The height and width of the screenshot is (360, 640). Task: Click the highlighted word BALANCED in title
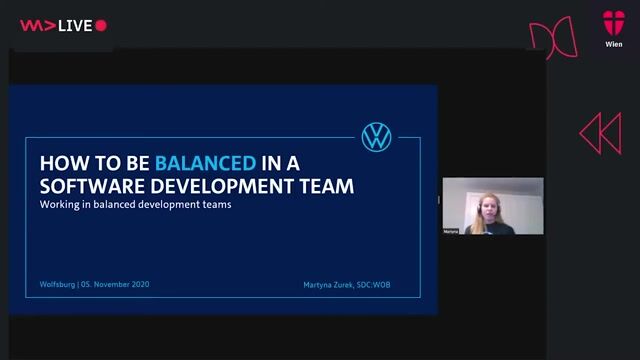click(x=205, y=163)
